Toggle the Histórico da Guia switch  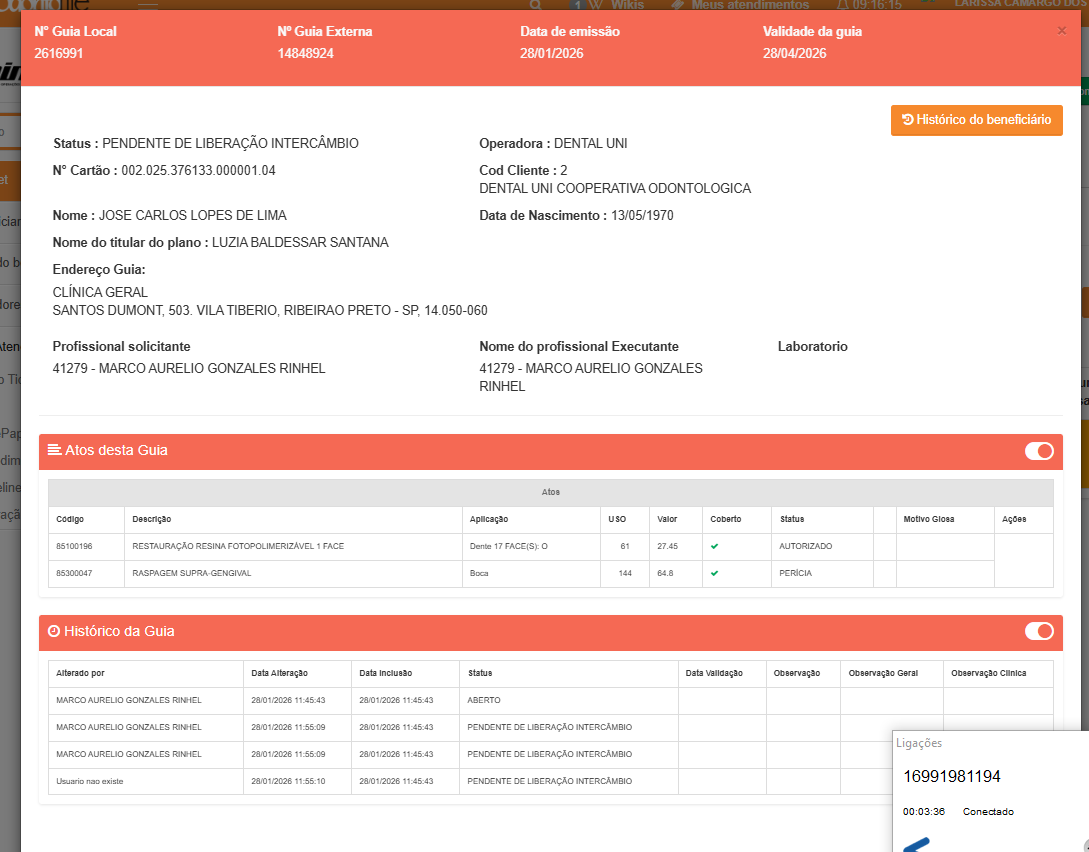pos(1039,631)
